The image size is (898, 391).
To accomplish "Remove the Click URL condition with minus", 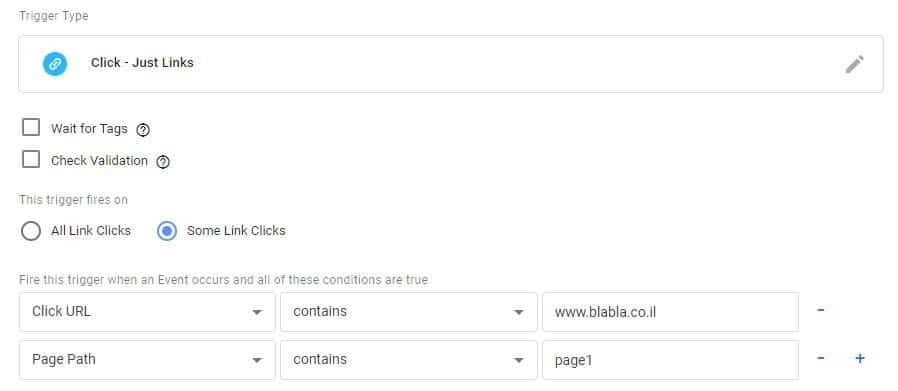I will (x=821, y=310).
